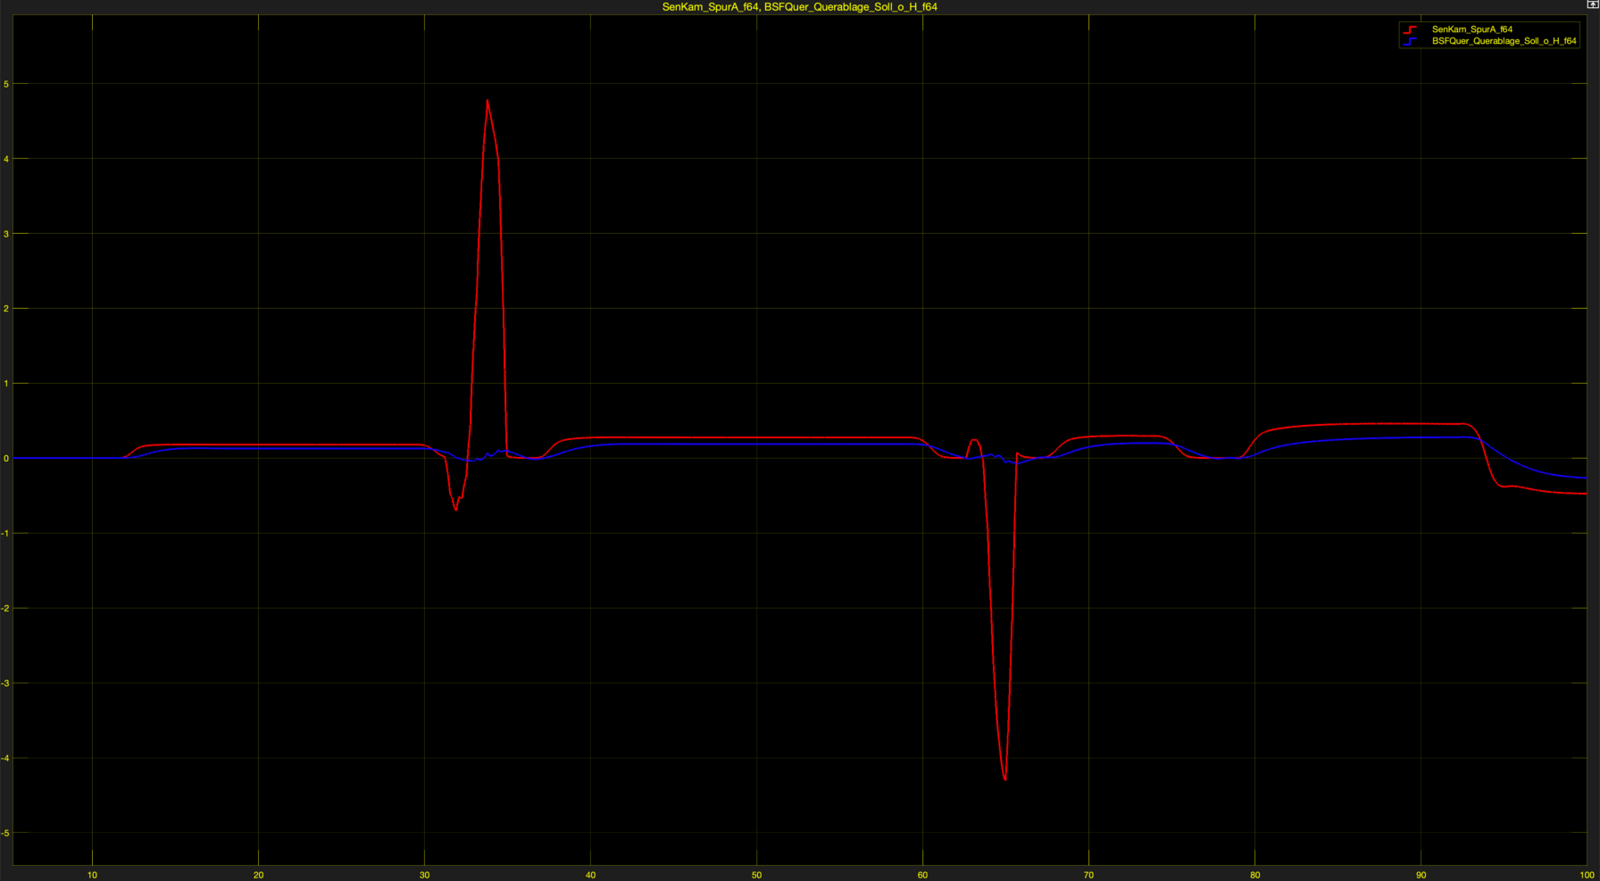Click the red step-line icon in the legend

point(1410,30)
